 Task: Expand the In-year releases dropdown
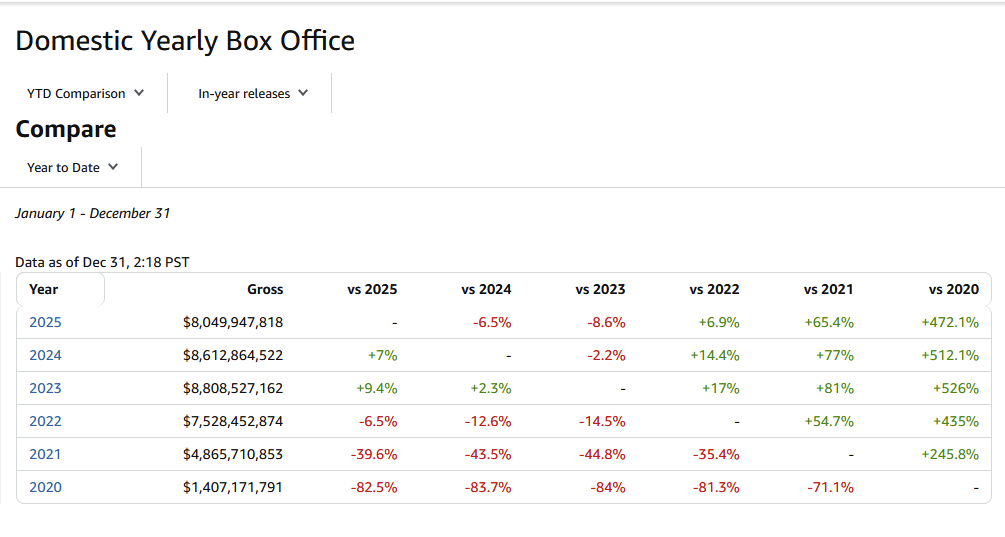tap(252, 93)
